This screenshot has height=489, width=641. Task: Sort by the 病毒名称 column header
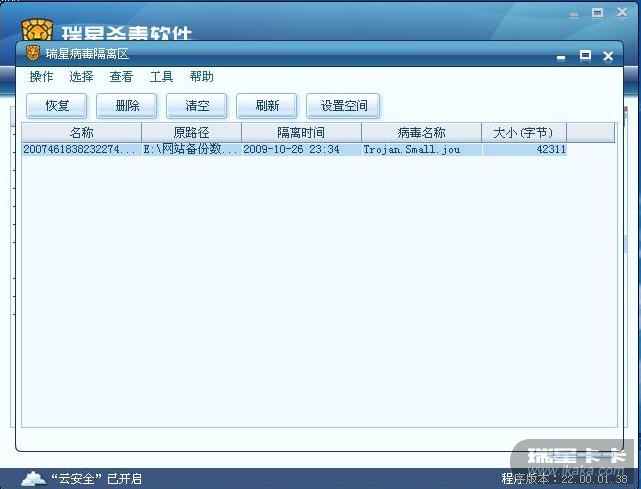(x=421, y=132)
